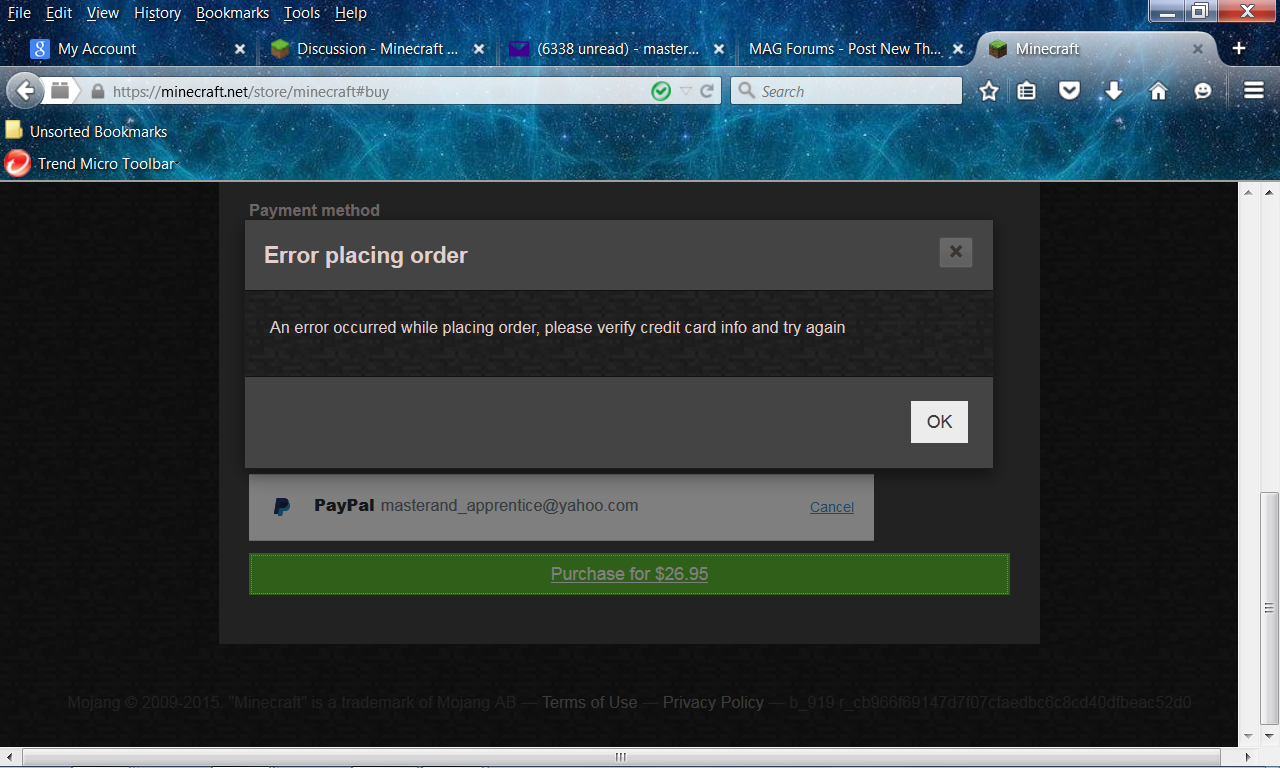Cancel the PayPal payment method
The width and height of the screenshot is (1280, 768).
click(x=832, y=507)
